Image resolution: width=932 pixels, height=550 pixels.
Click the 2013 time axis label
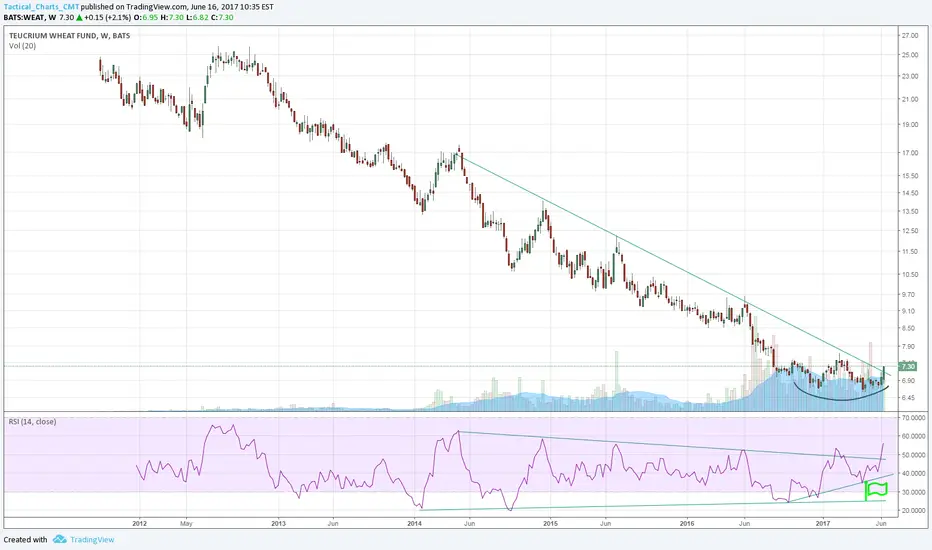click(x=278, y=524)
